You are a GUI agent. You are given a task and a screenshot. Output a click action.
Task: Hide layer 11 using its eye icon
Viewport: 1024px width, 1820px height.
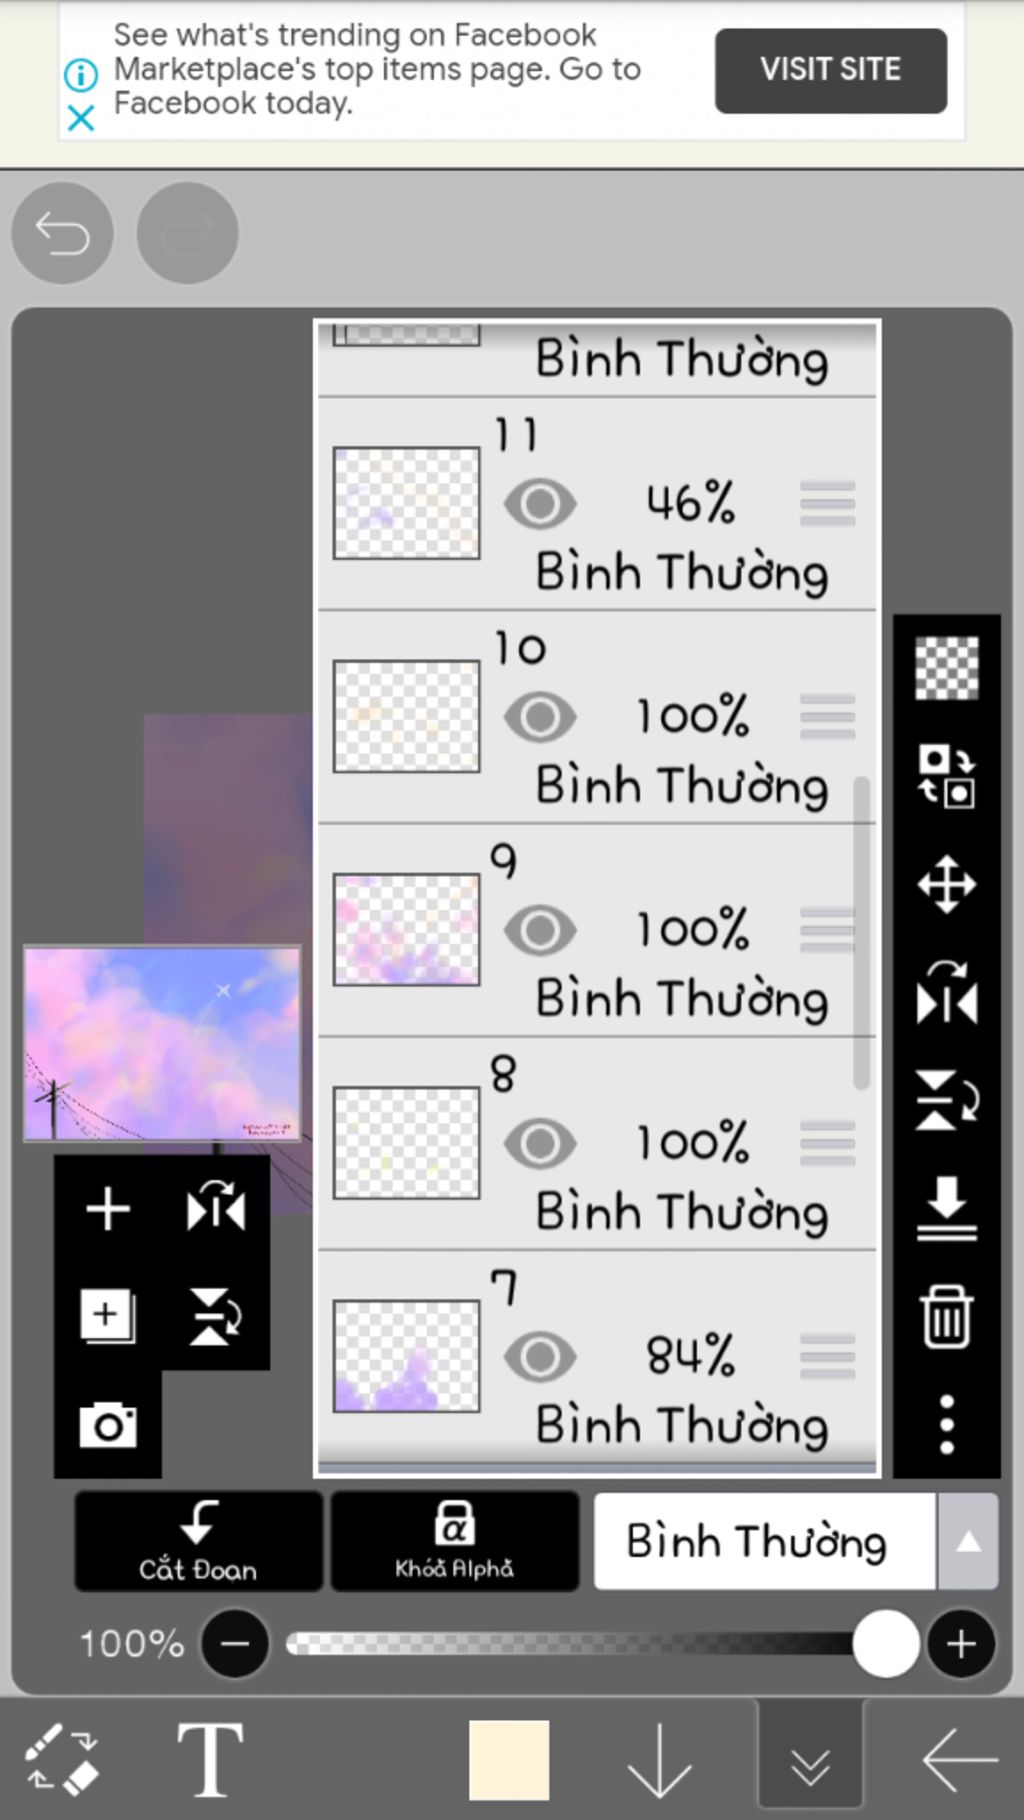[540, 504]
